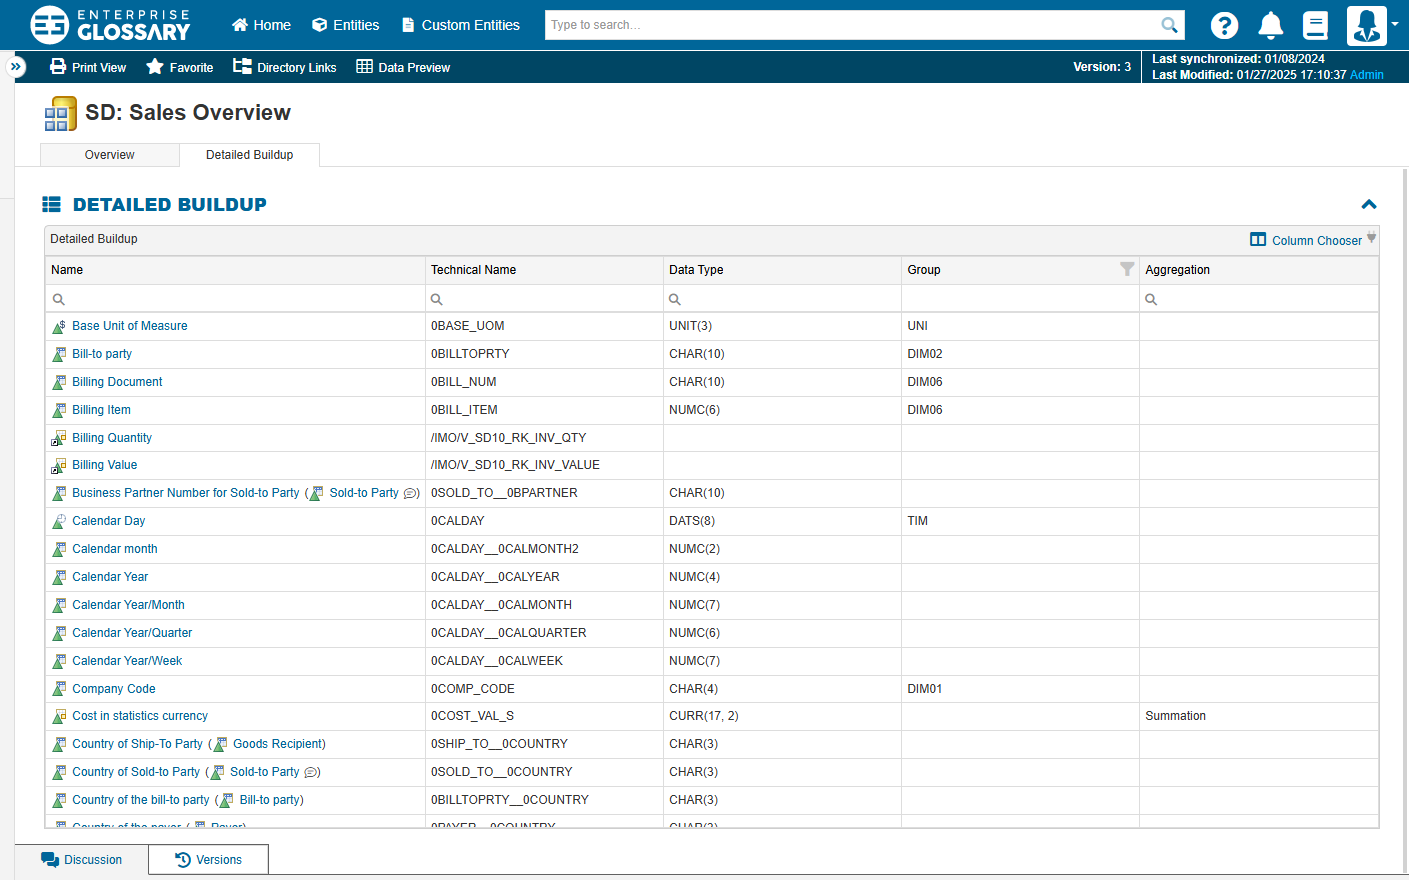Click the search magnifier icon in top bar

1169,25
